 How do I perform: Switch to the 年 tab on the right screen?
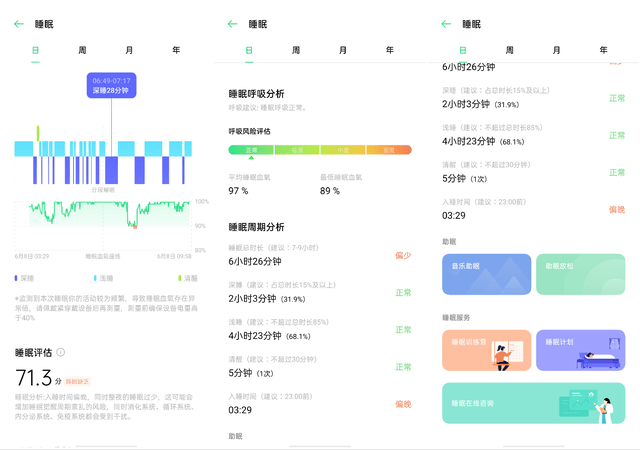coord(603,50)
